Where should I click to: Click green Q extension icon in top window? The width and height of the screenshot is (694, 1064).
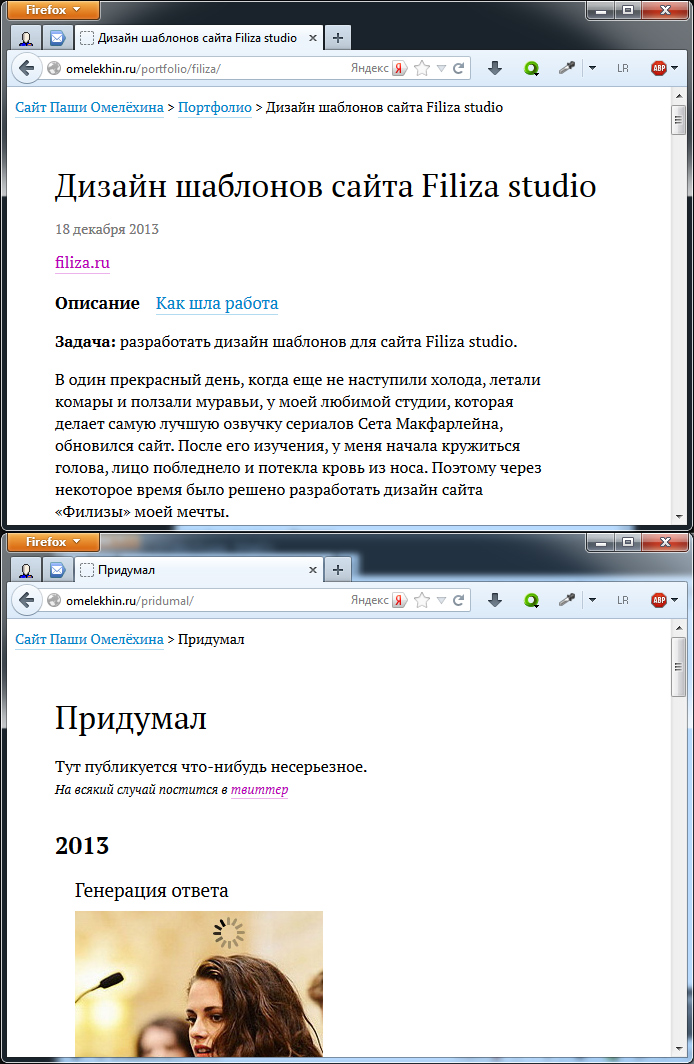(x=531, y=68)
